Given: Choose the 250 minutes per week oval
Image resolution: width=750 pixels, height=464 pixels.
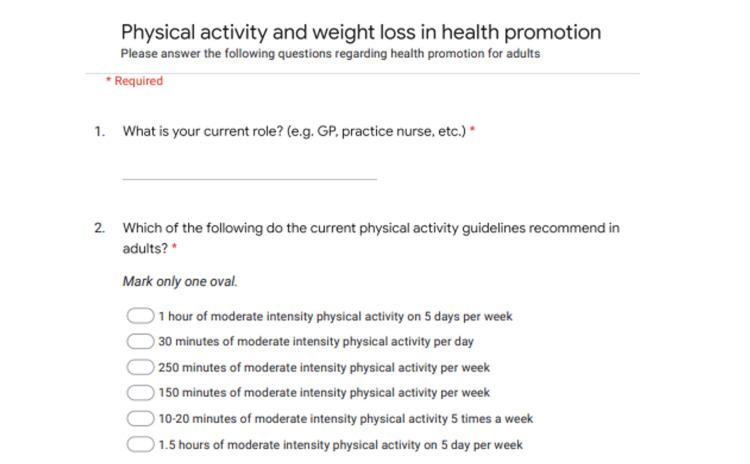Looking at the screenshot, I should (x=140, y=367).
